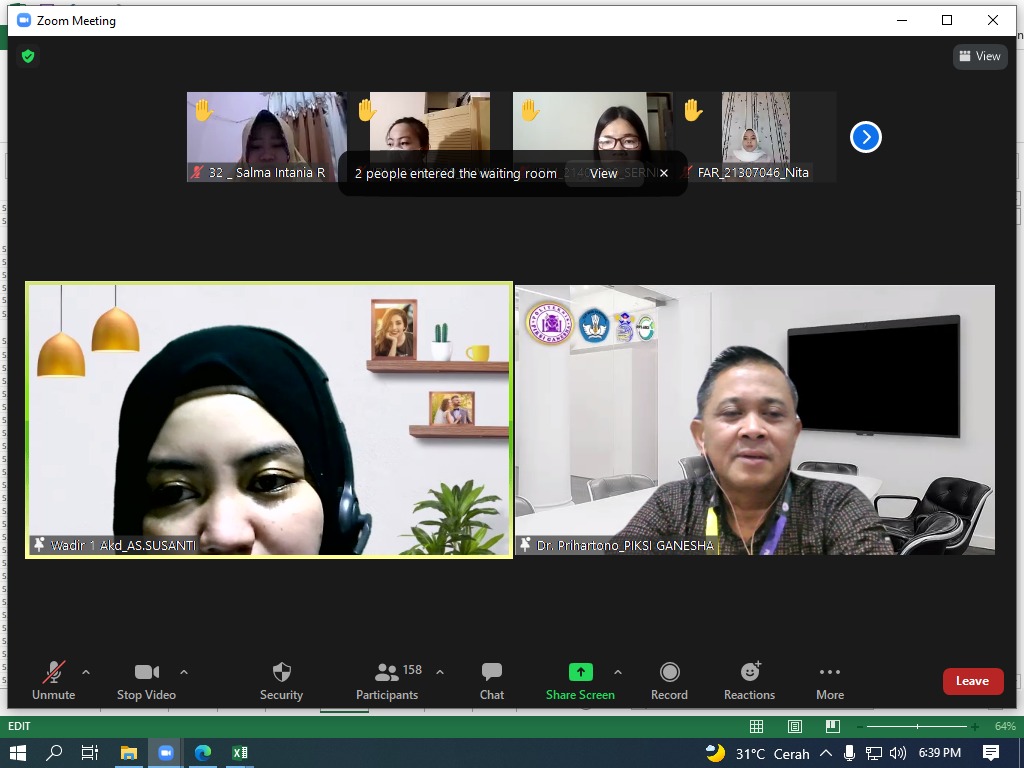Click raised hand icon on Salma Intania tile
This screenshot has width=1024, height=768.
(x=203, y=110)
